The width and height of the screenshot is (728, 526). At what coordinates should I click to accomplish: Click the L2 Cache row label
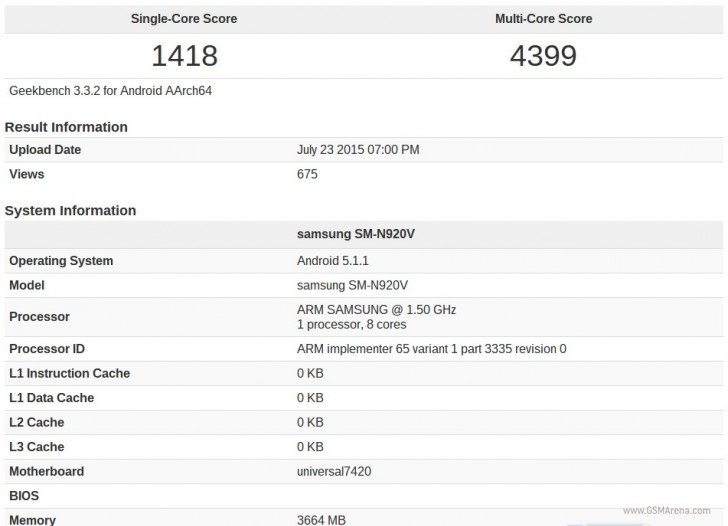(x=37, y=423)
